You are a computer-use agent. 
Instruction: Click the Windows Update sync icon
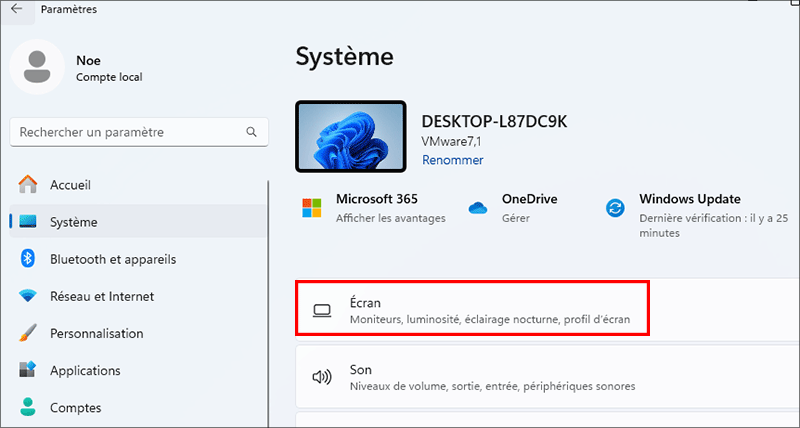(616, 208)
